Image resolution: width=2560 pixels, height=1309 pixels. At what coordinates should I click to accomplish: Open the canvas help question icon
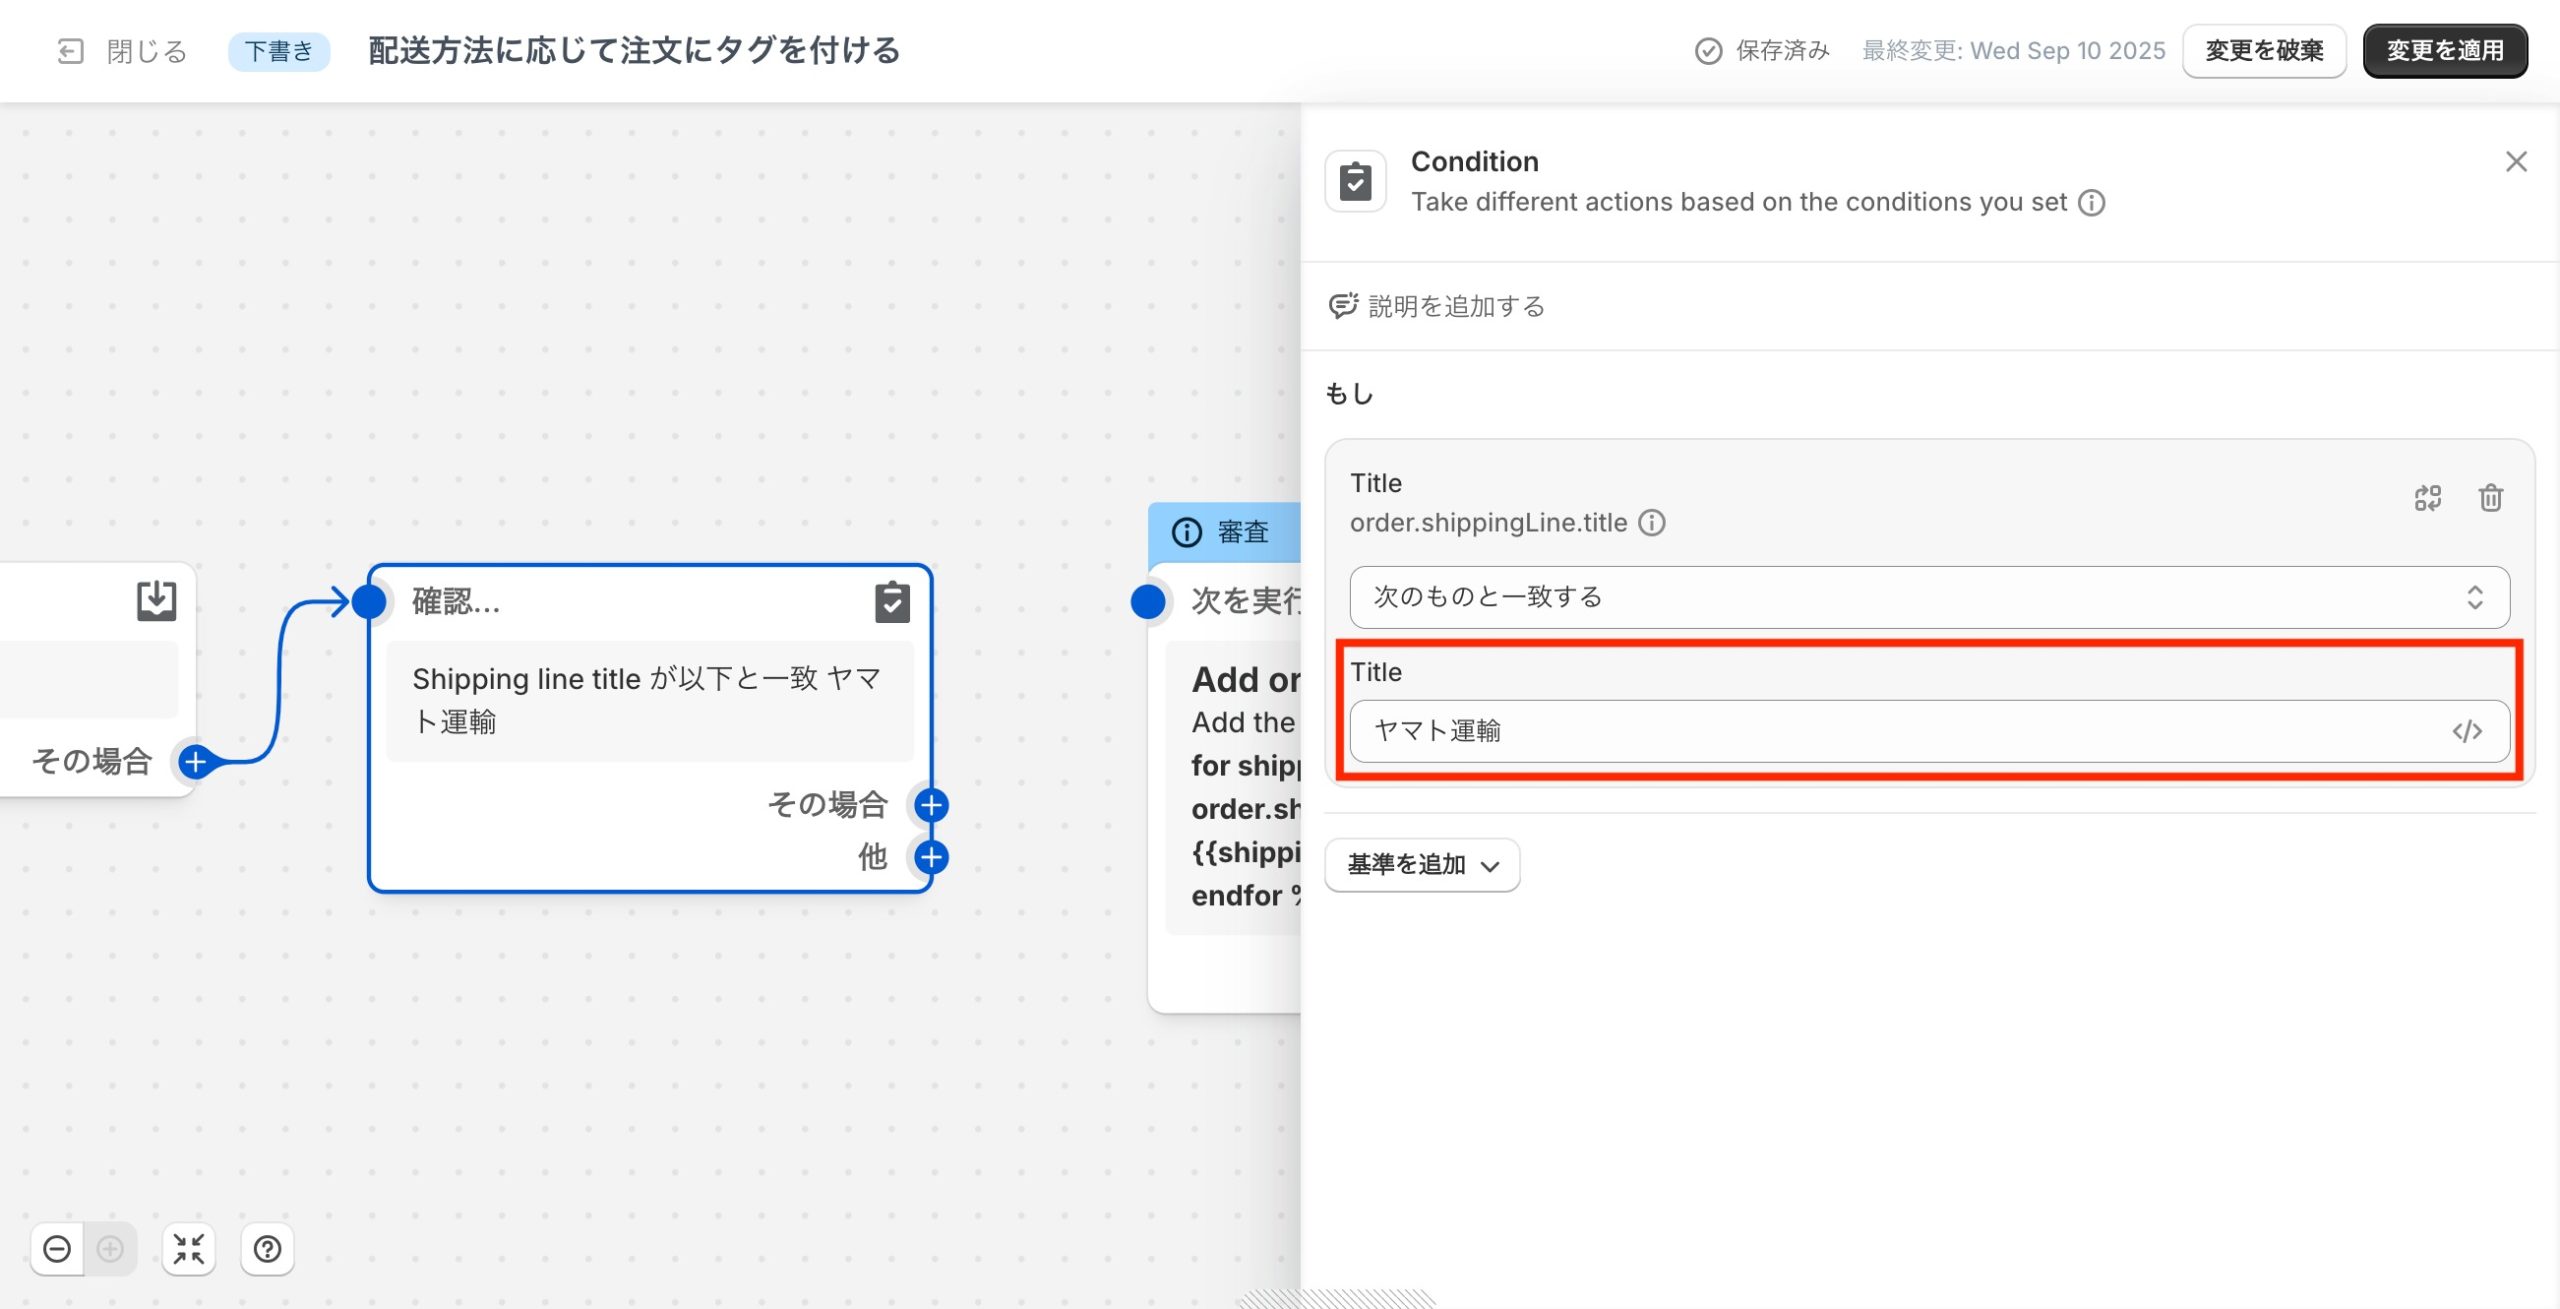[267, 1249]
